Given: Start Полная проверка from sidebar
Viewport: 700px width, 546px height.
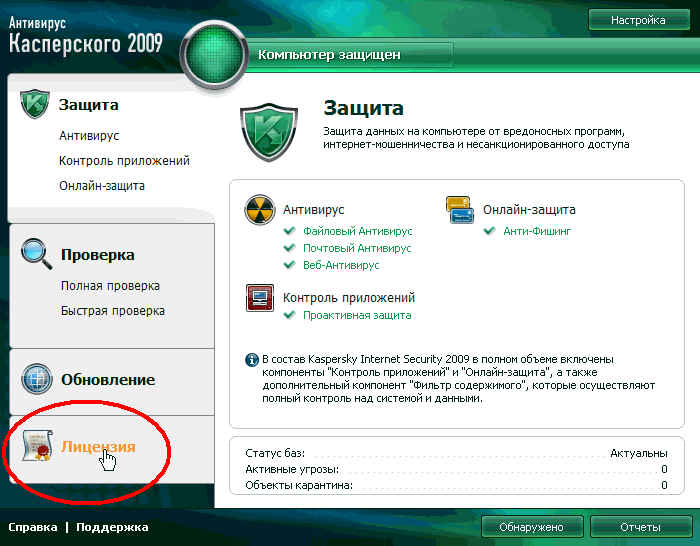Looking at the screenshot, I should [x=110, y=286].
